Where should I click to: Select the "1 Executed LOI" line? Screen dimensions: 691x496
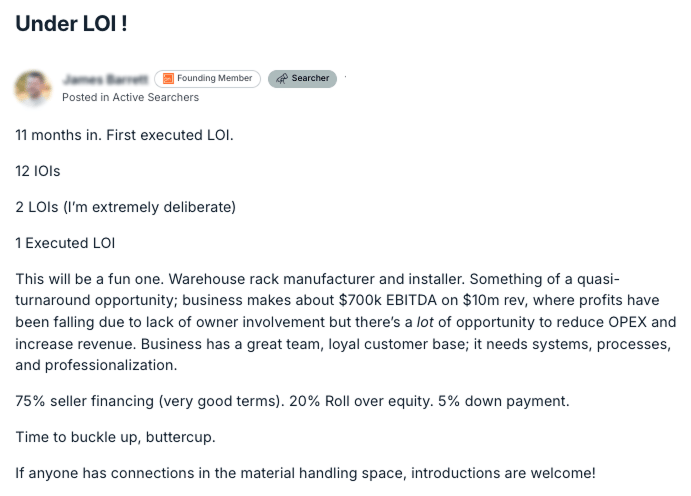click(65, 243)
